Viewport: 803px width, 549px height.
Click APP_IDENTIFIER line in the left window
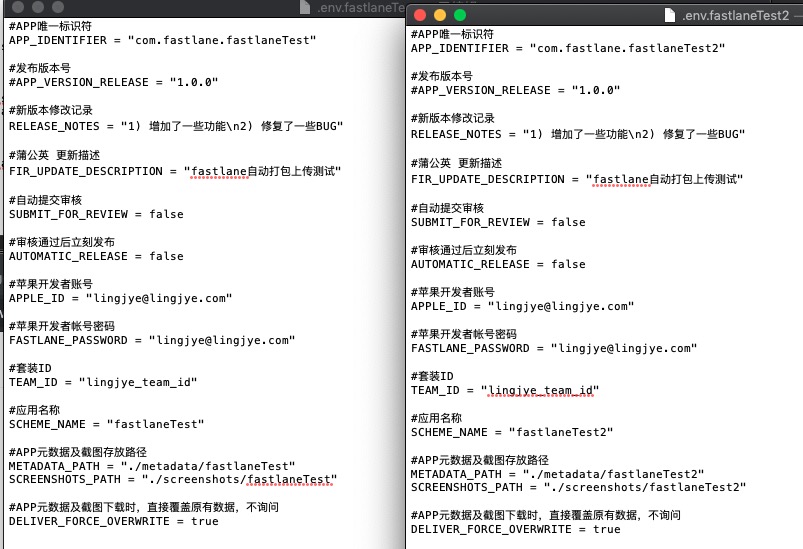(x=162, y=40)
